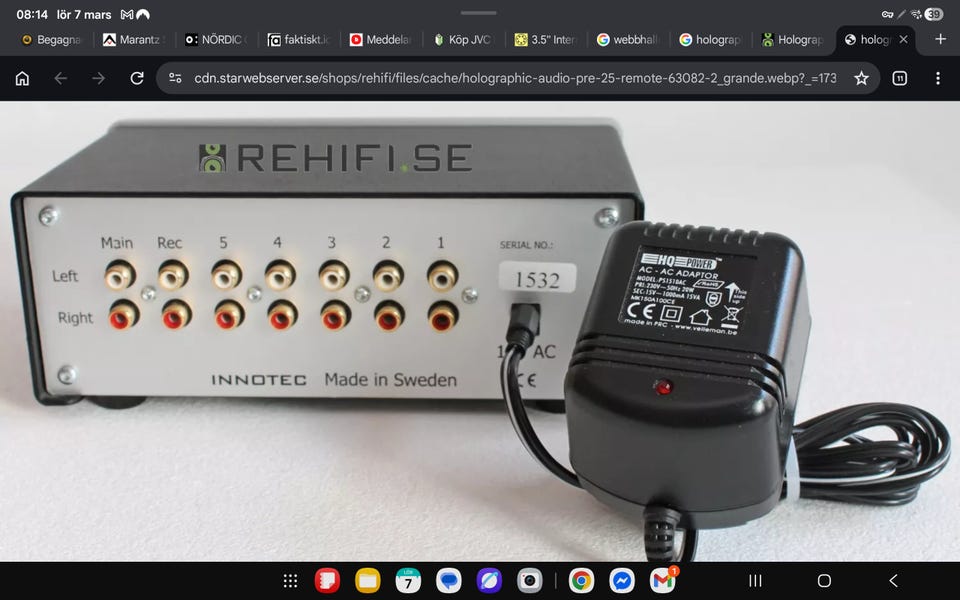Open the Camera app in taskbar
This screenshot has width=960, height=600.
click(529, 580)
